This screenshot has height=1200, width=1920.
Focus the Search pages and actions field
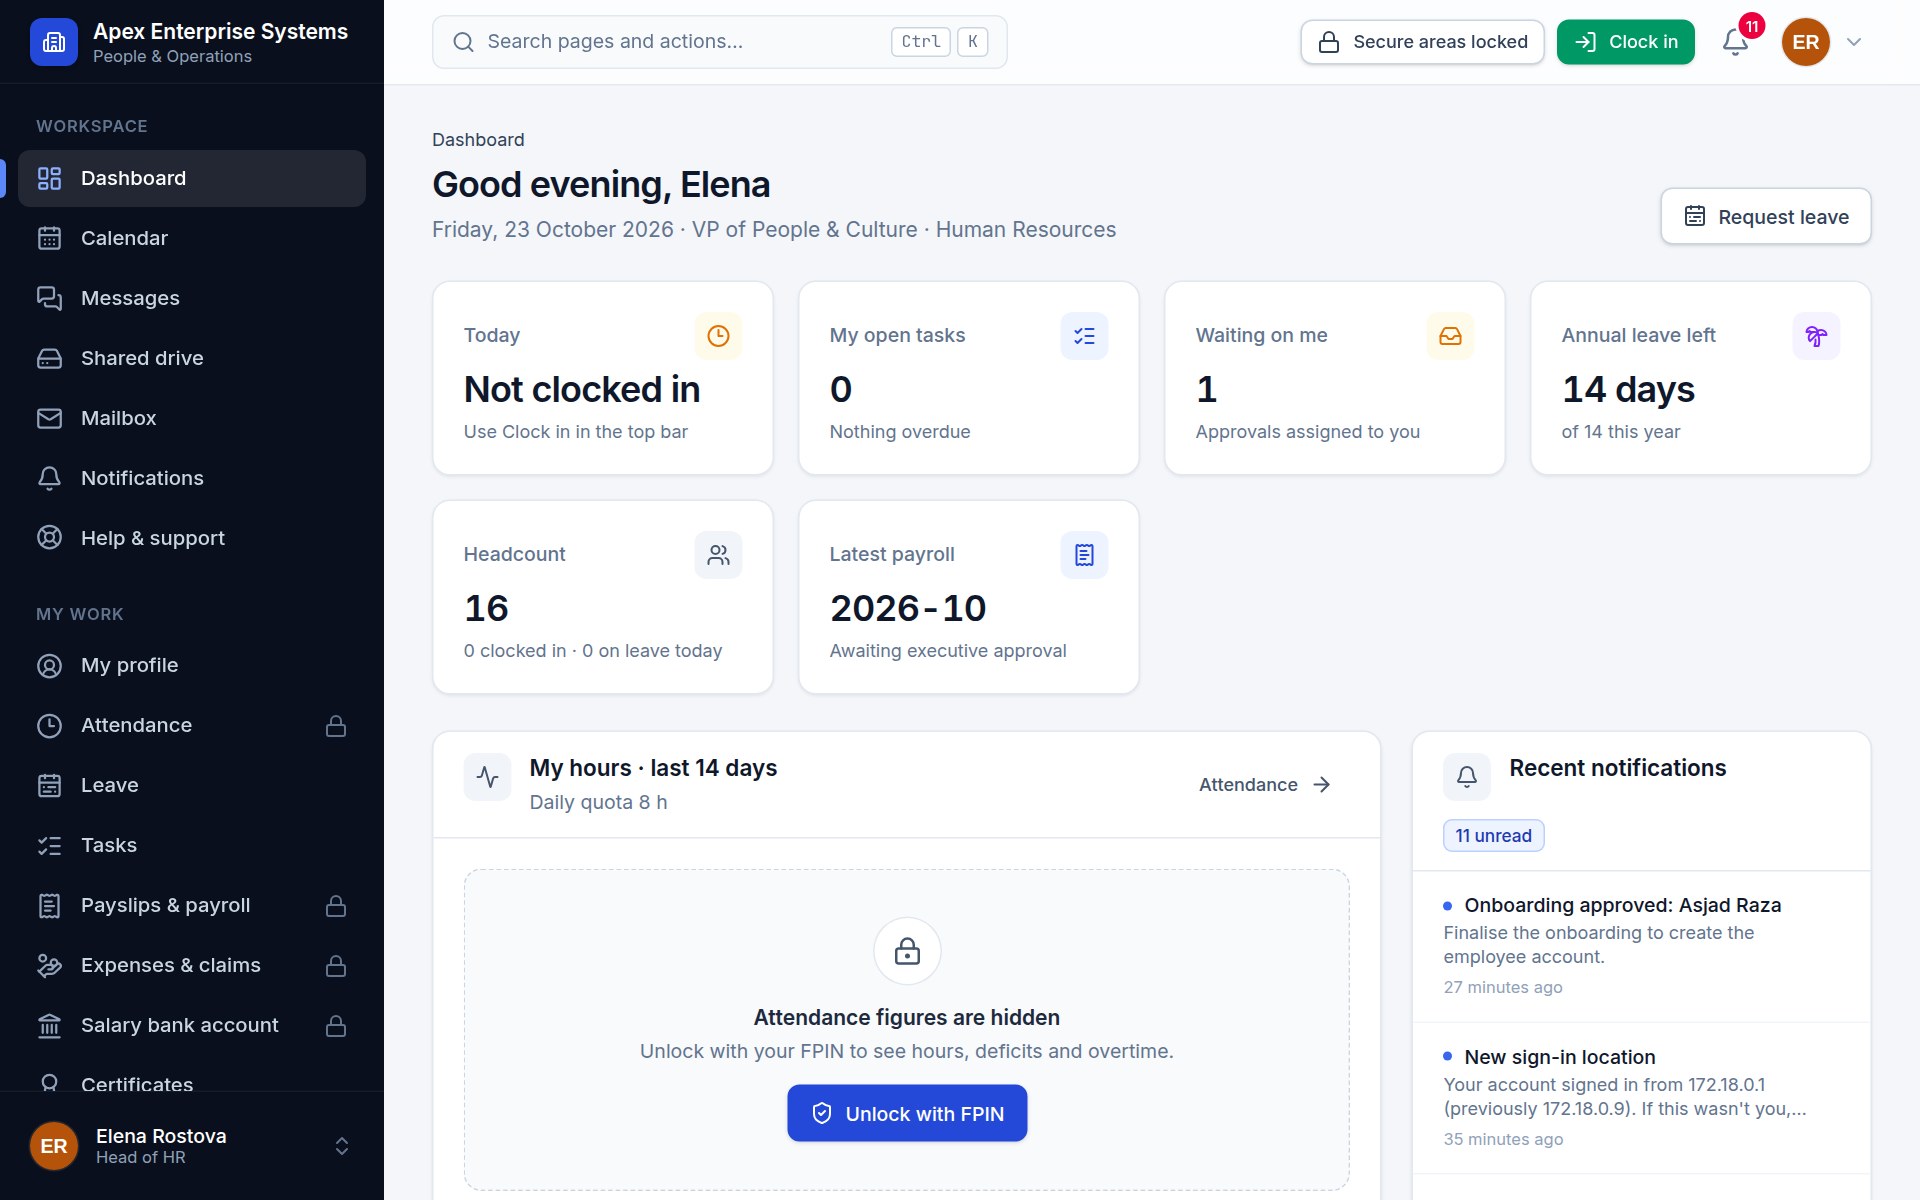(719, 42)
